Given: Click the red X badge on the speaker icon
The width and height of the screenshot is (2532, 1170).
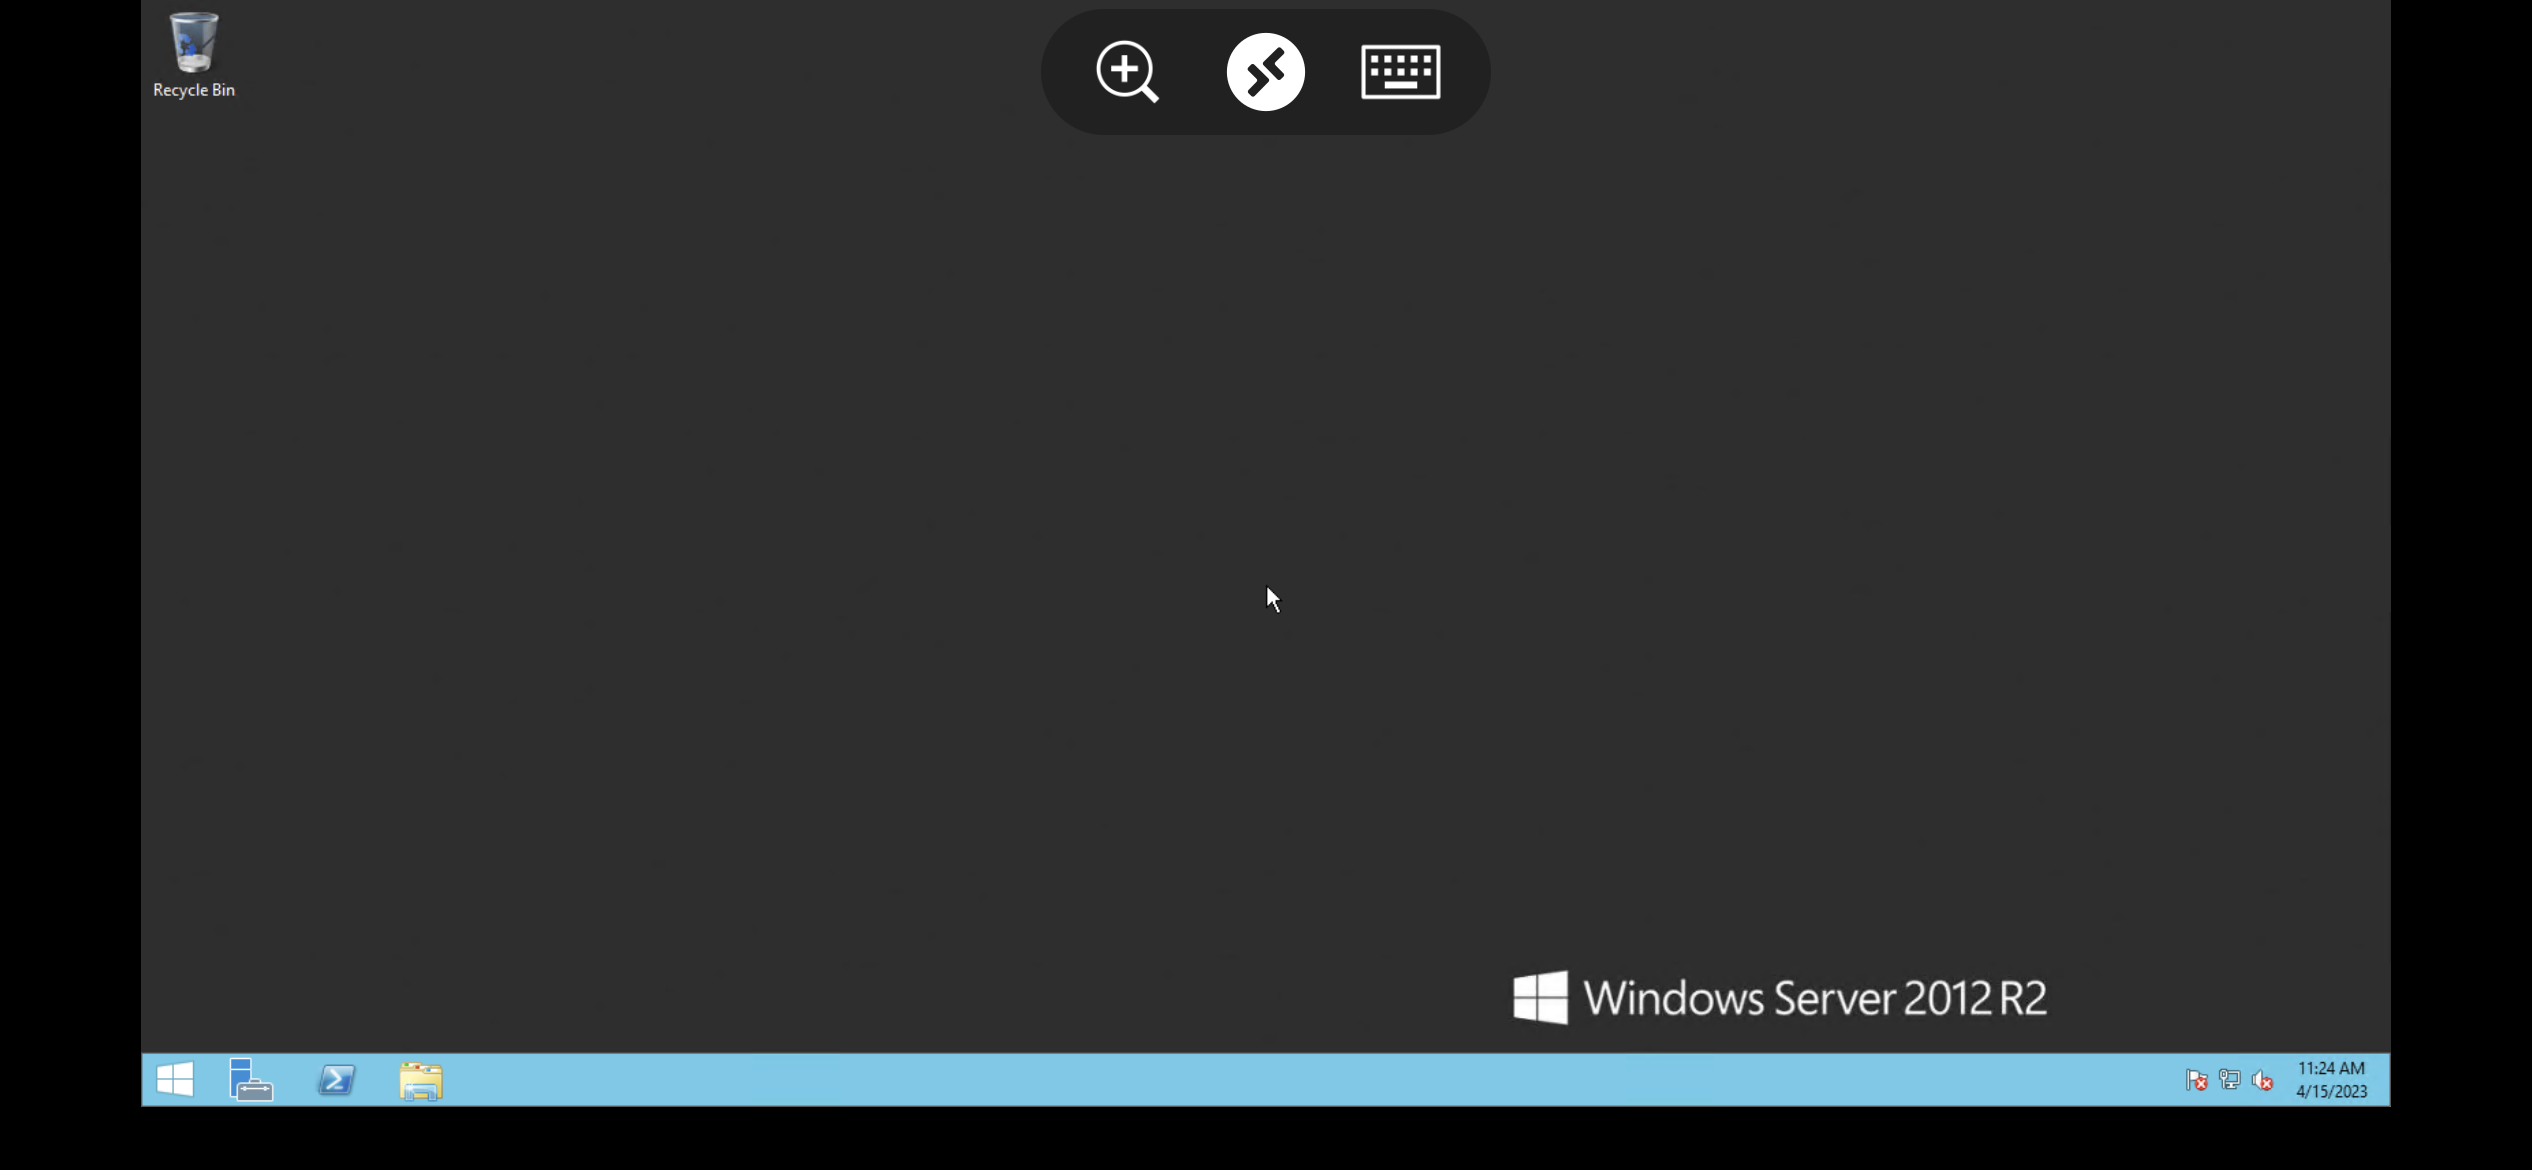Looking at the screenshot, I should [x=2268, y=1084].
